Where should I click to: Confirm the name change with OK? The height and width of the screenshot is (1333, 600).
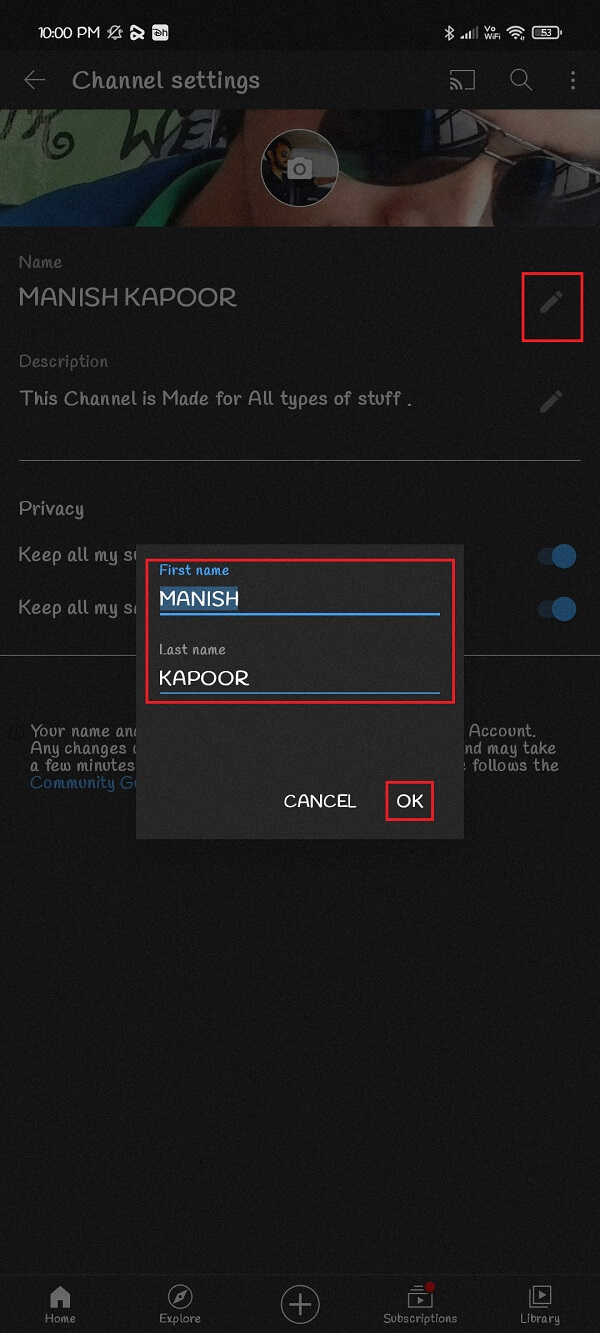410,801
